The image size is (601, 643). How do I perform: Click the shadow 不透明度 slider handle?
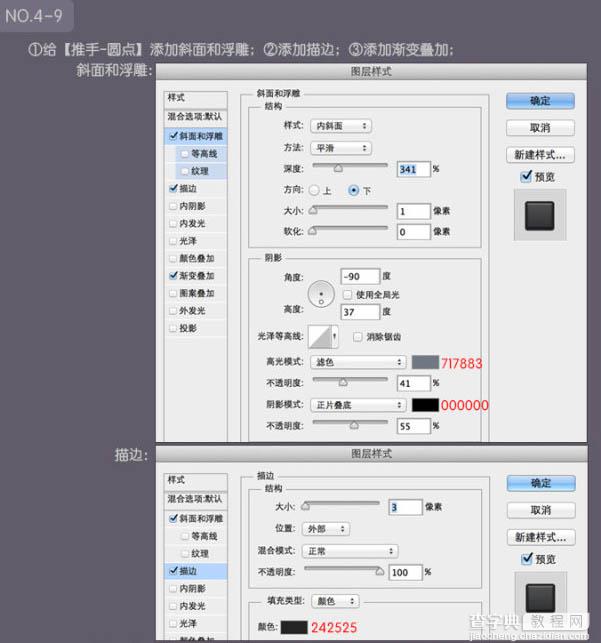click(354, 426)
